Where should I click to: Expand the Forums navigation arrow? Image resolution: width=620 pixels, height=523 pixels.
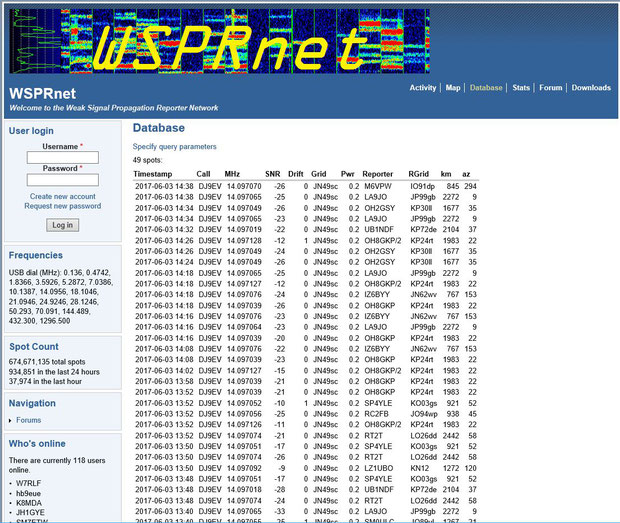pos(10,420)
